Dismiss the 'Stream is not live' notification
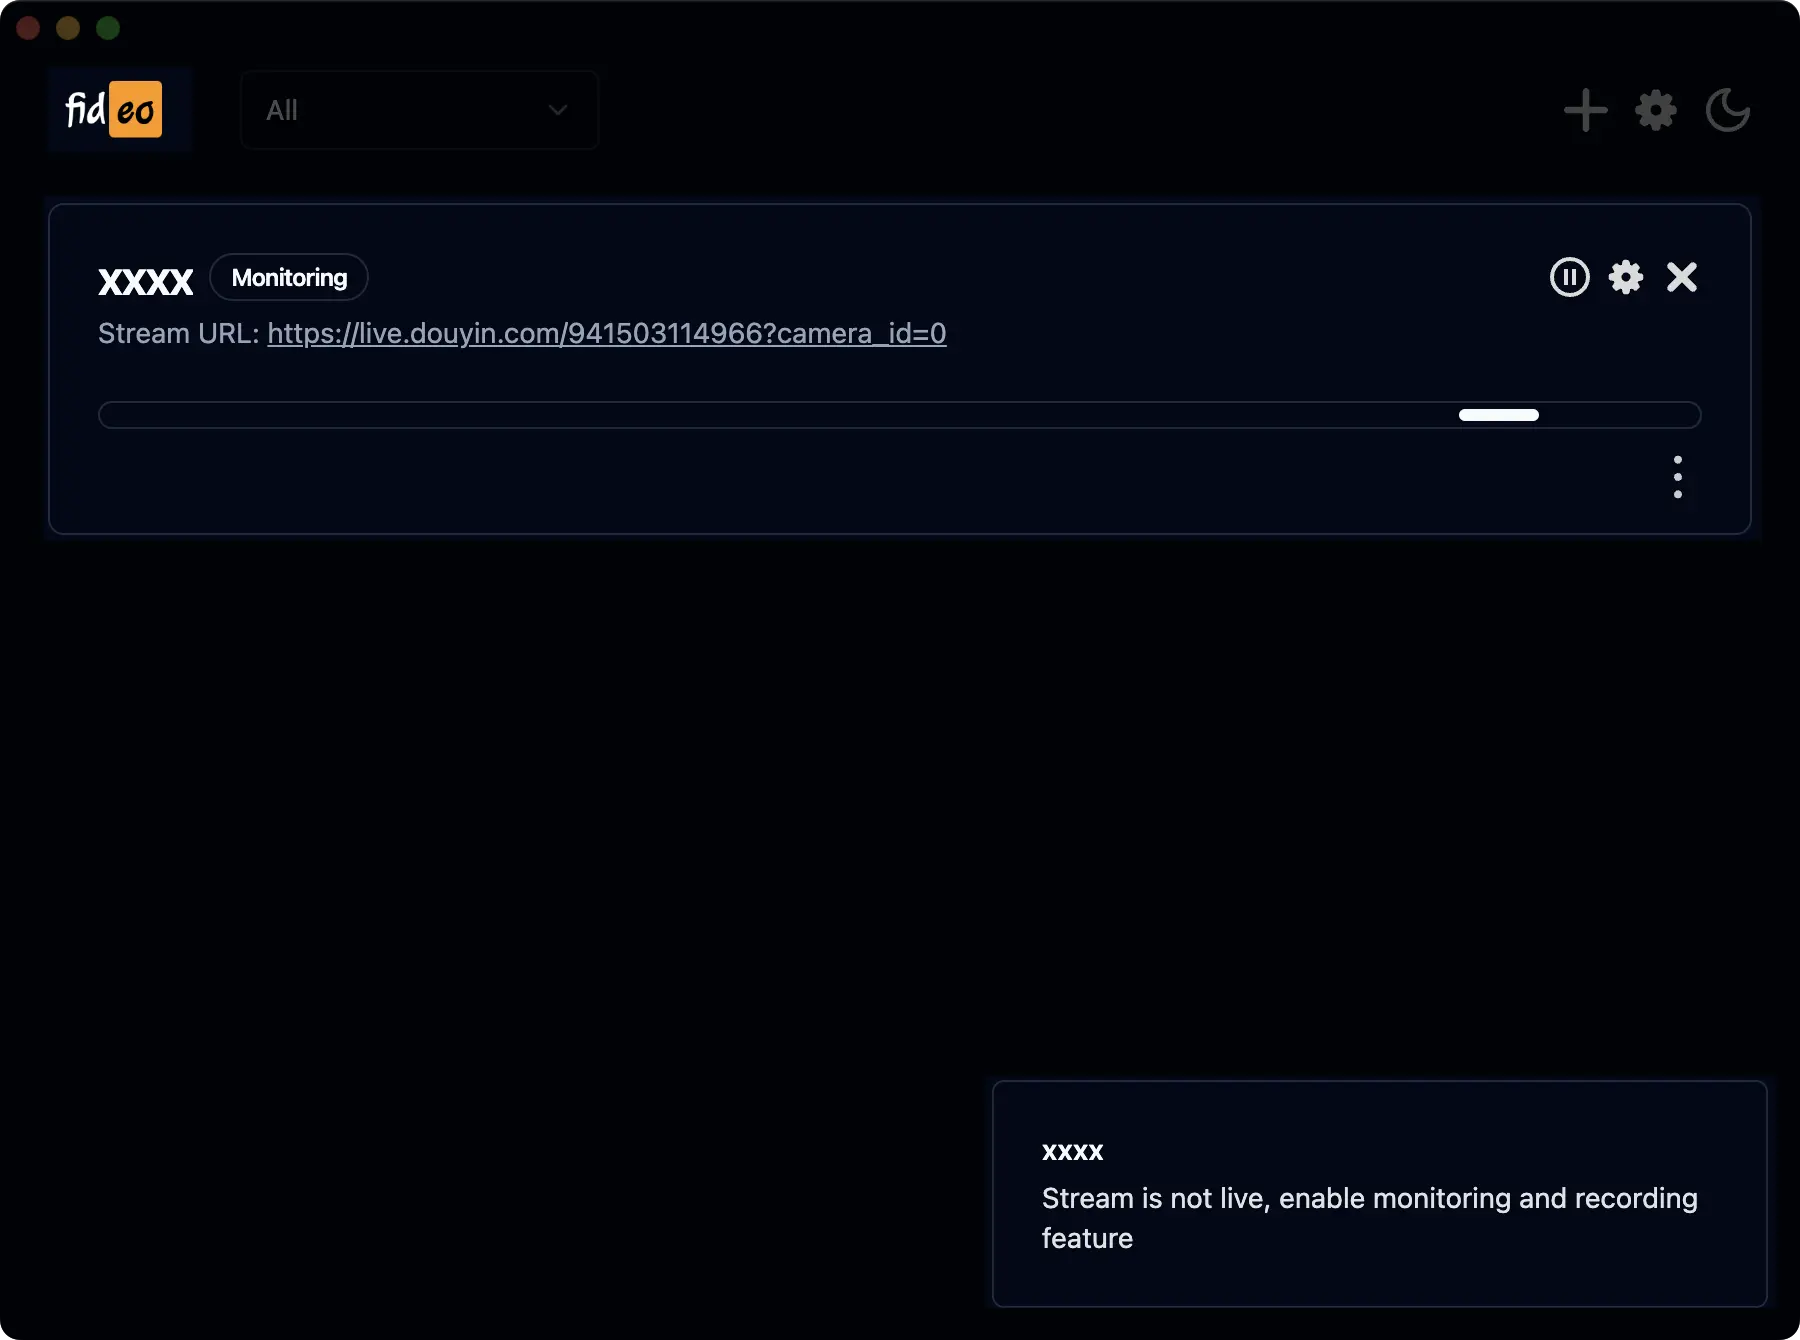 [x=1379, y=1194]
